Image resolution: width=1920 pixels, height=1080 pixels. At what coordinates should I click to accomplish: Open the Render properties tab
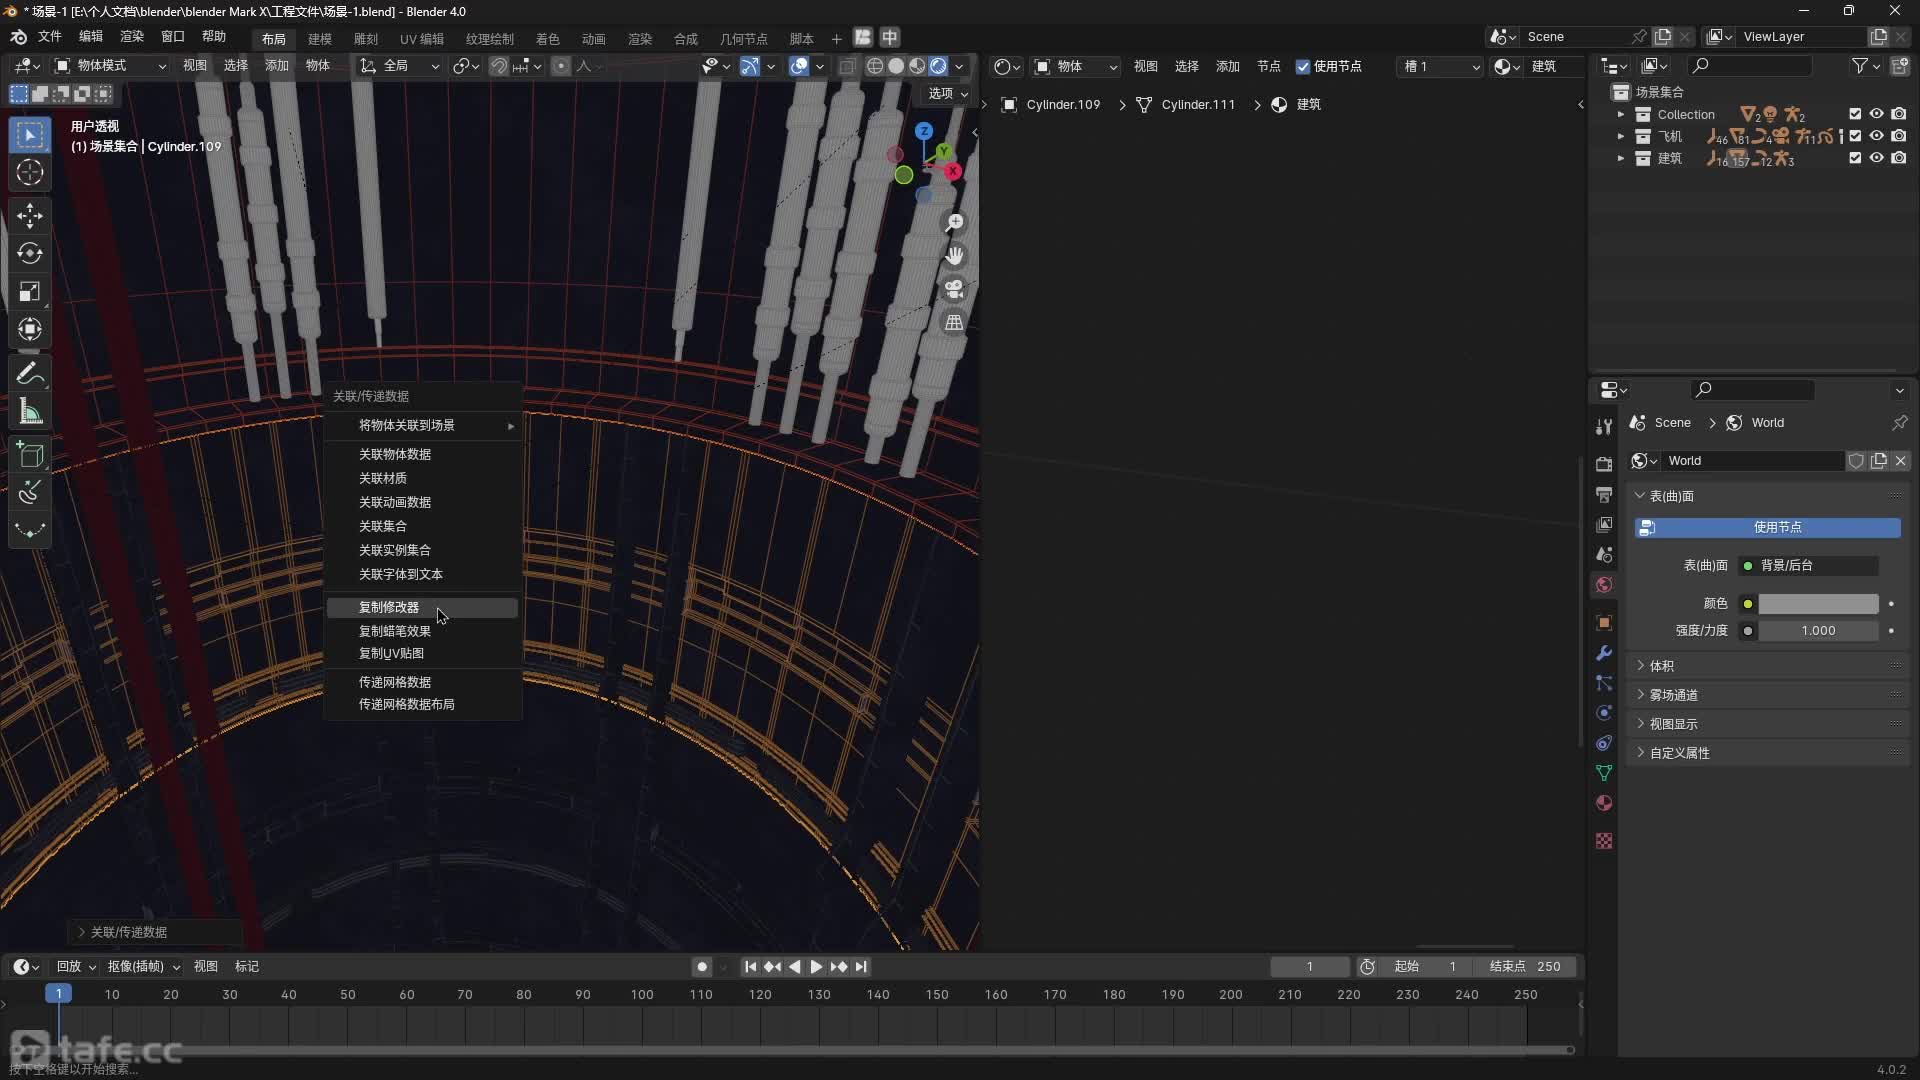tap(1604, 464)
